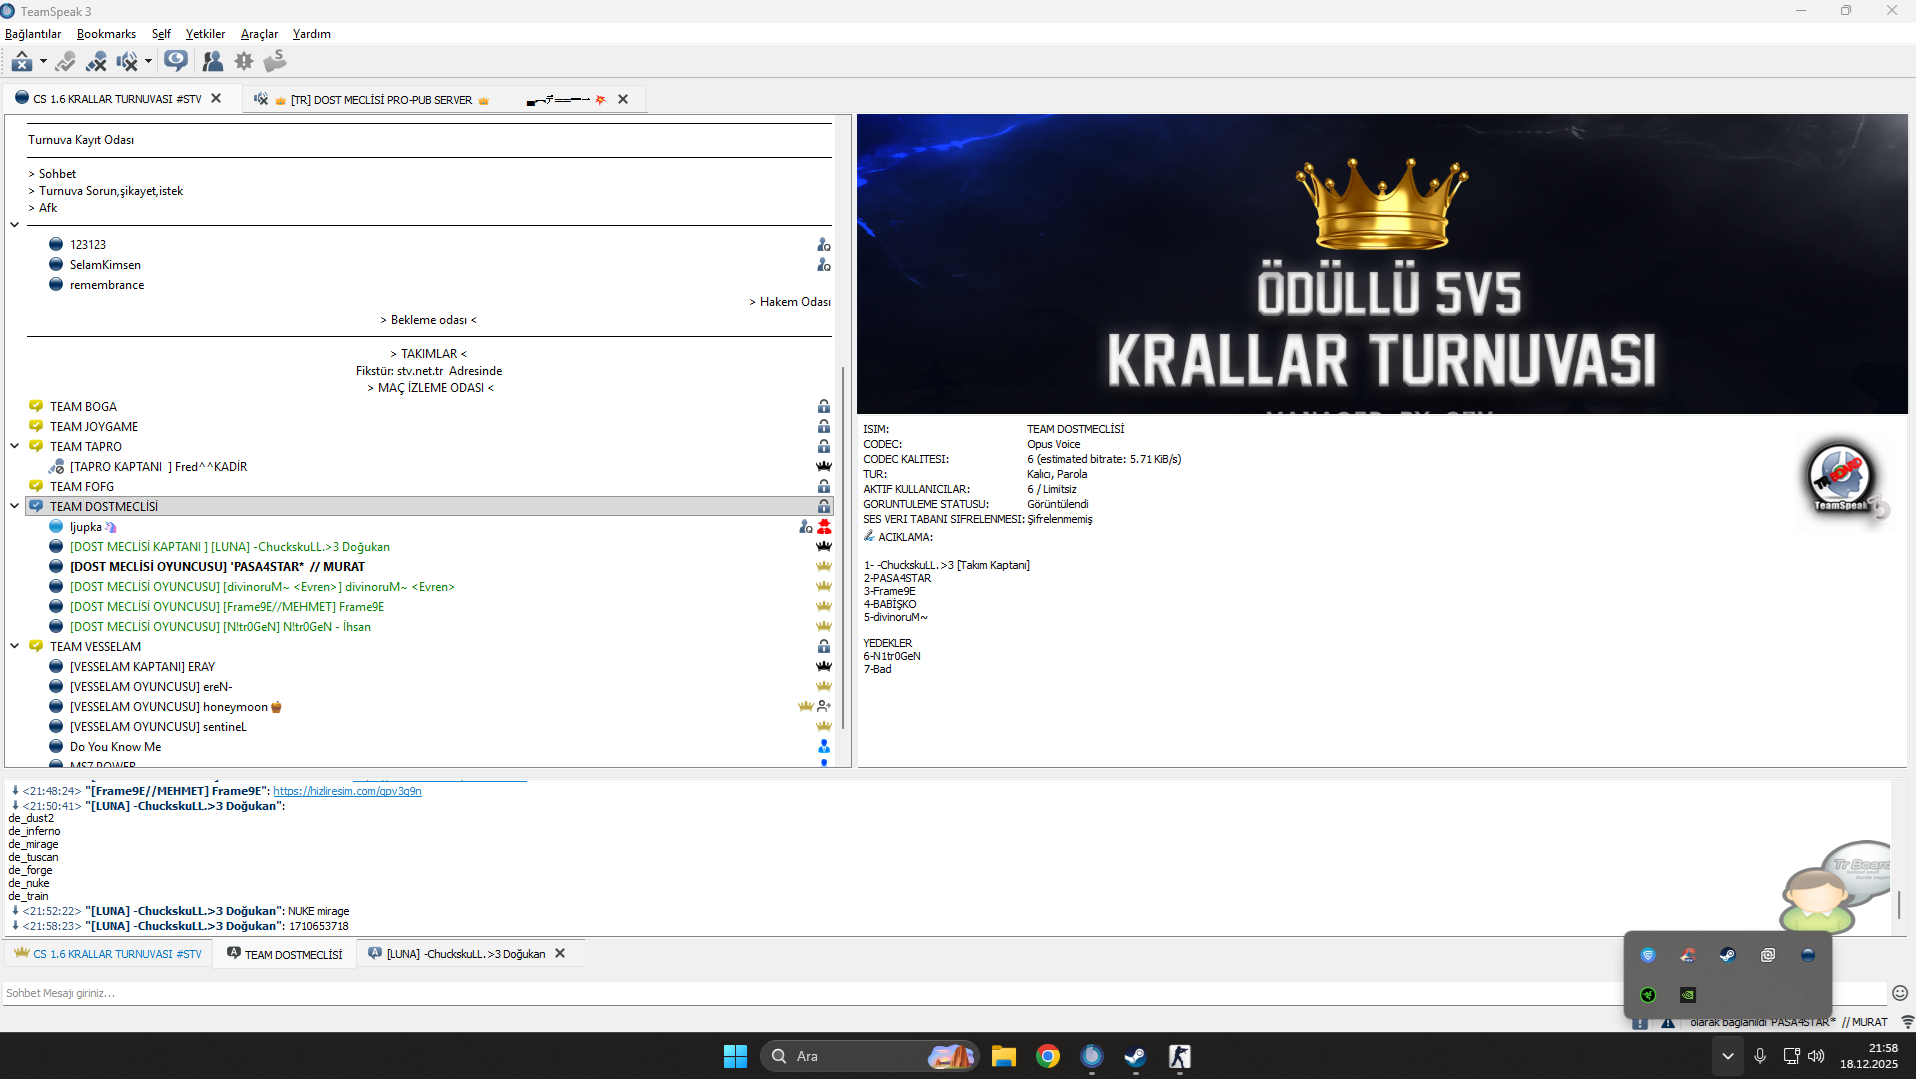Open the Araçlar menu
The height and width of the screenshot is (1079, 1916).
[259, 34]
